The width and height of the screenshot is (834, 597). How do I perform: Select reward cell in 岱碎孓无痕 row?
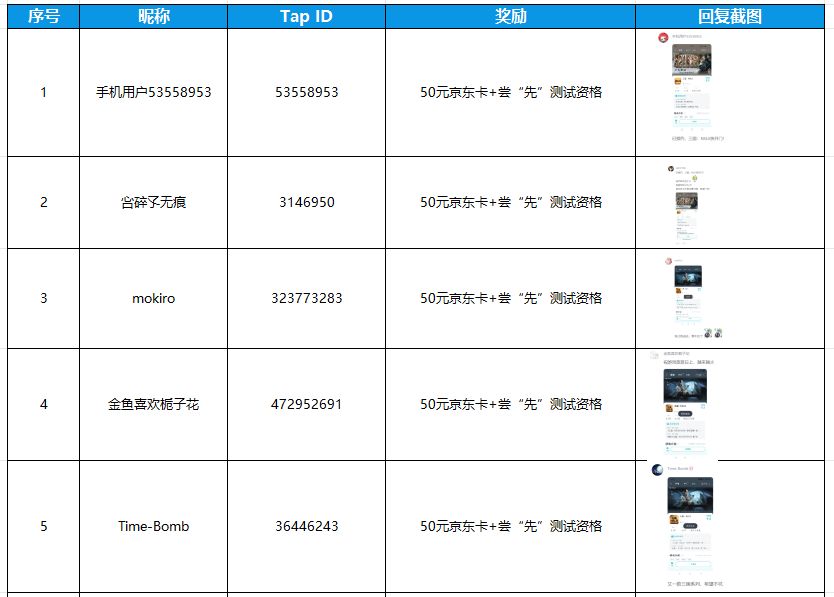tap(511, 202)
